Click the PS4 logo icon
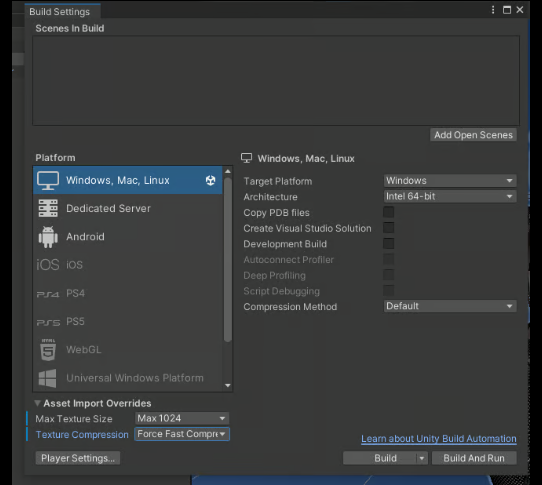542x485 pixels. (x=48, y=294)
